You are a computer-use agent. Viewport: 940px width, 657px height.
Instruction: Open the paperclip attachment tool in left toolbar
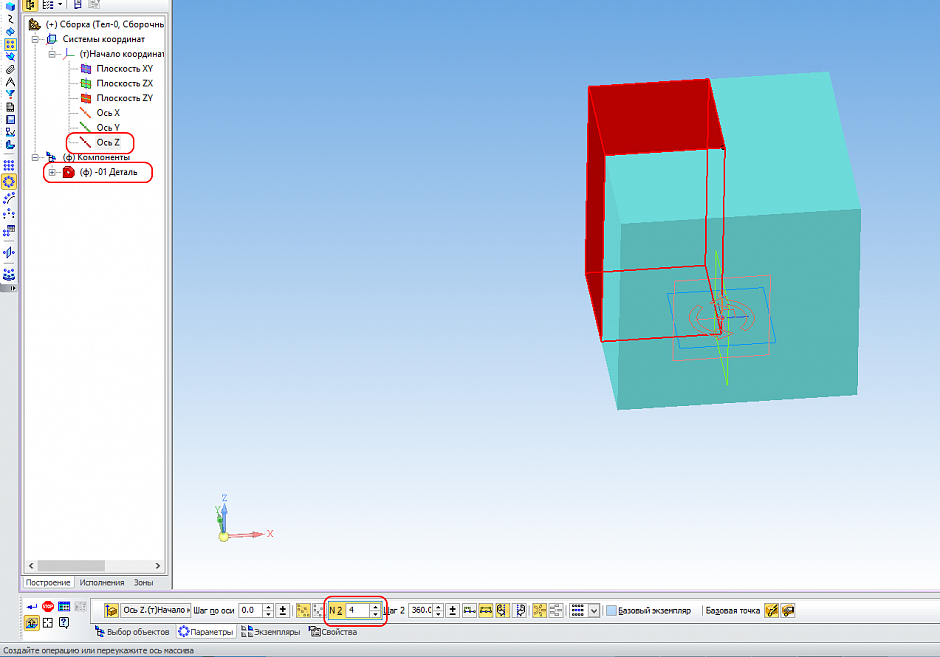[10, 70]
